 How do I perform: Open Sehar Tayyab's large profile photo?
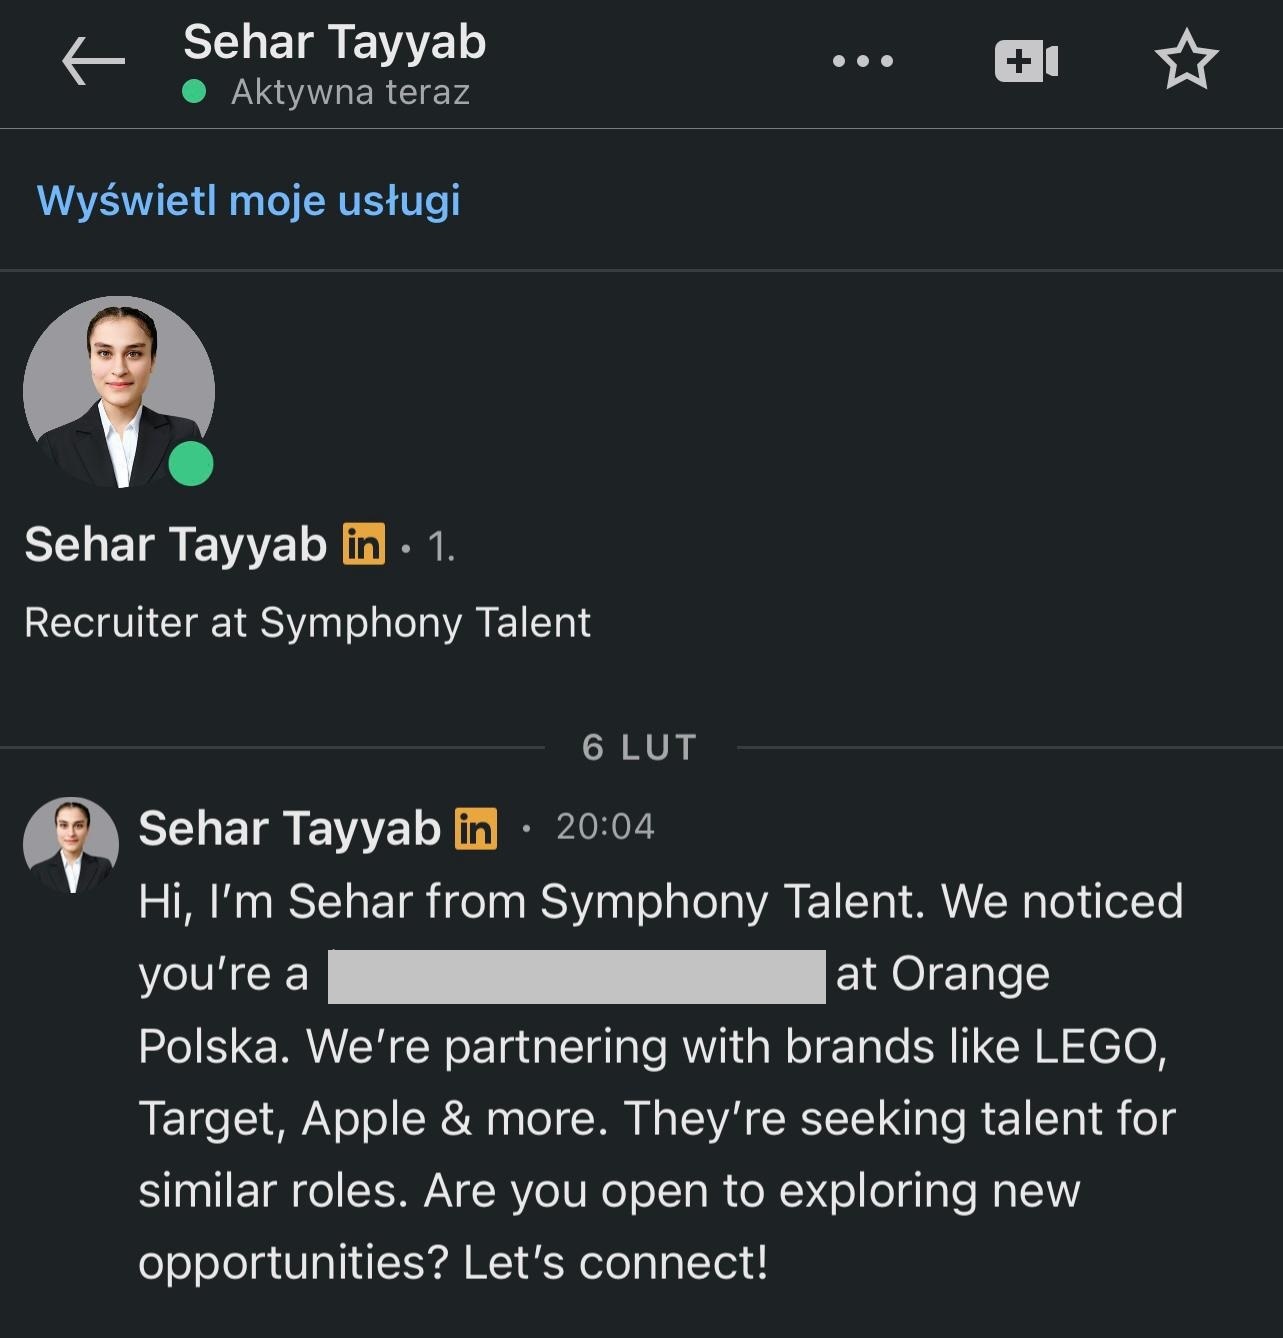118,391
